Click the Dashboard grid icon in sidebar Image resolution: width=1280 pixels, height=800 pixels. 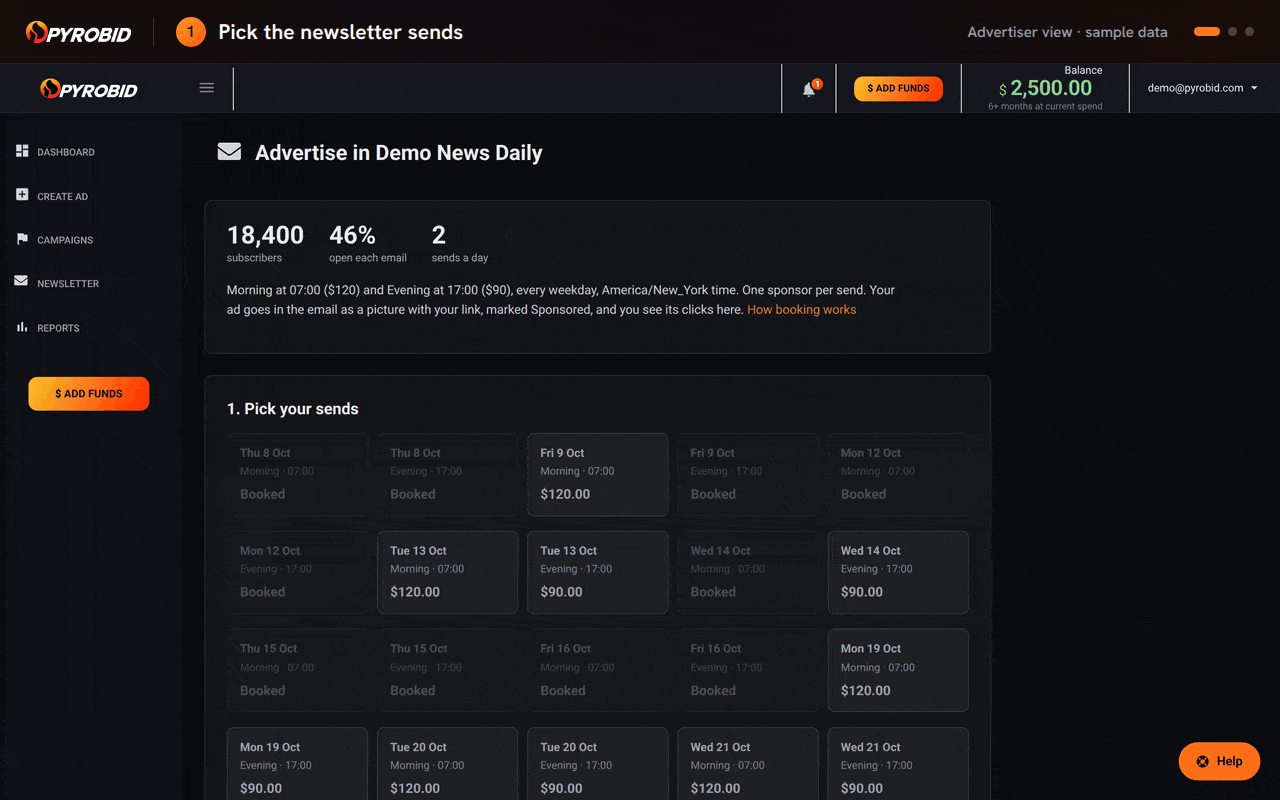tap(22, 151)
